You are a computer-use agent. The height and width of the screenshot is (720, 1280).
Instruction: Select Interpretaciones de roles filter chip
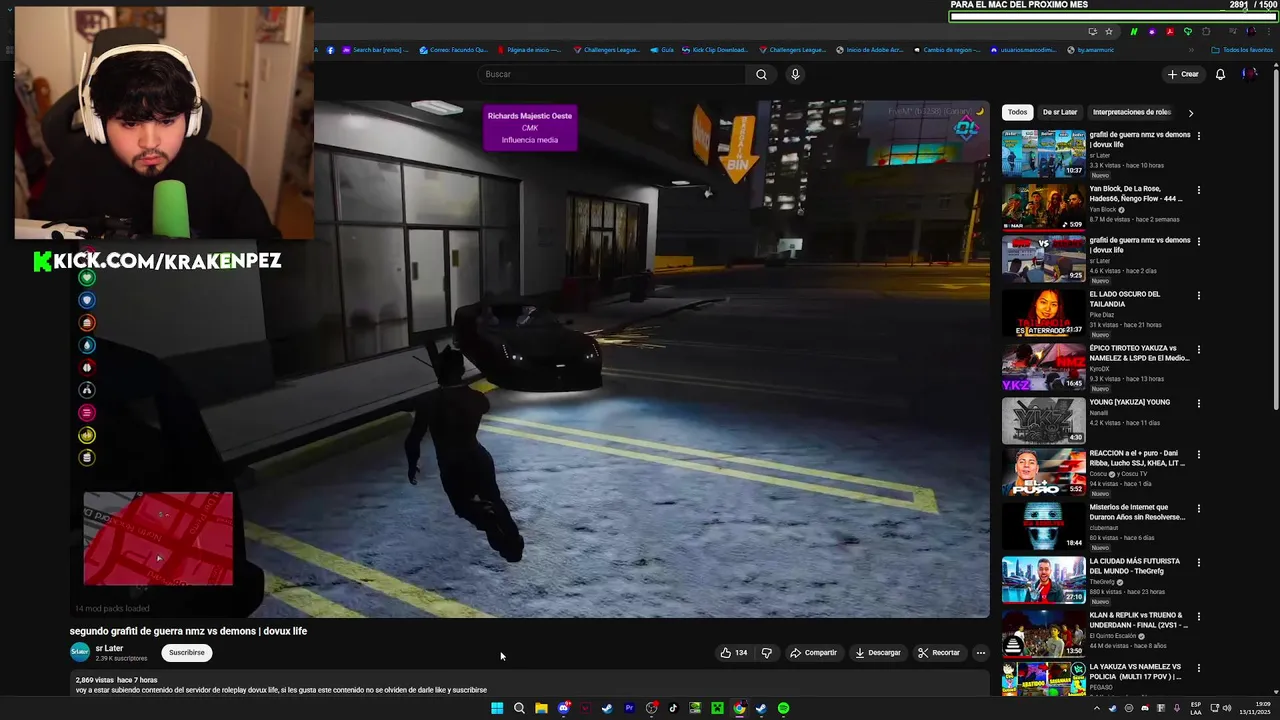tap(1132, 112)
